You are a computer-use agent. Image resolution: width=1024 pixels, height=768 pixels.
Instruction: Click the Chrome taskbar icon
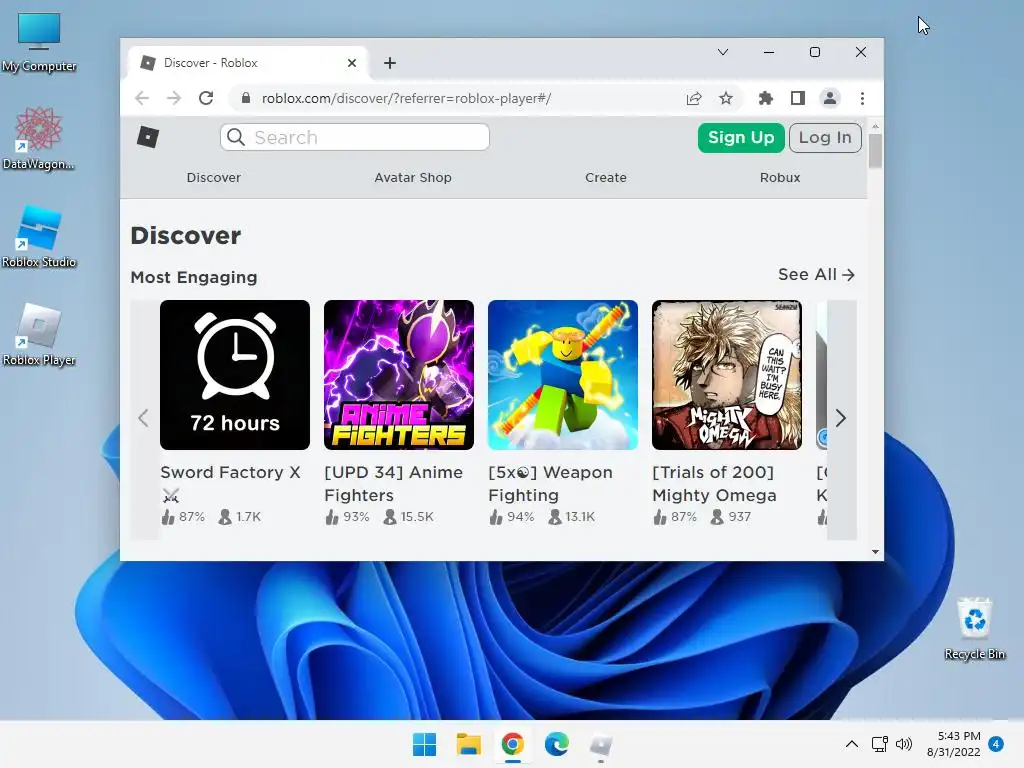pyautogui.click(x=513, y=744)
